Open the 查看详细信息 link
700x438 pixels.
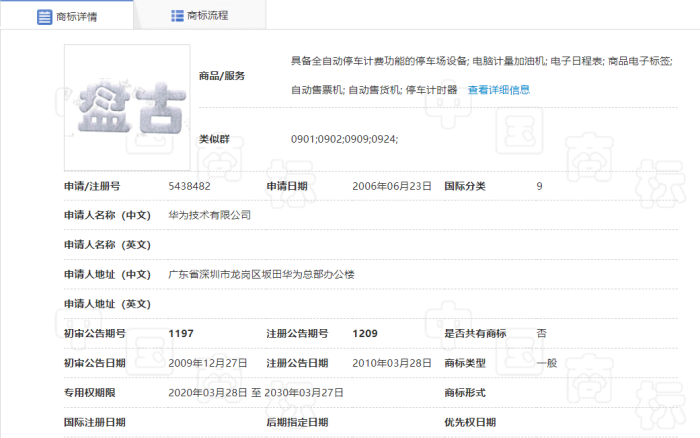tap(499, 90)
